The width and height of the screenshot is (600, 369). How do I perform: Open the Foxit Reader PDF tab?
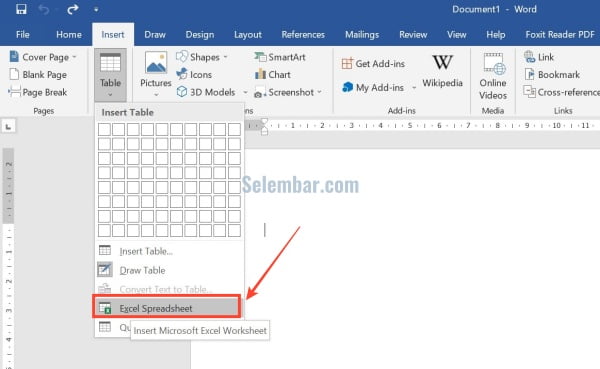click(x=560, y=34)
